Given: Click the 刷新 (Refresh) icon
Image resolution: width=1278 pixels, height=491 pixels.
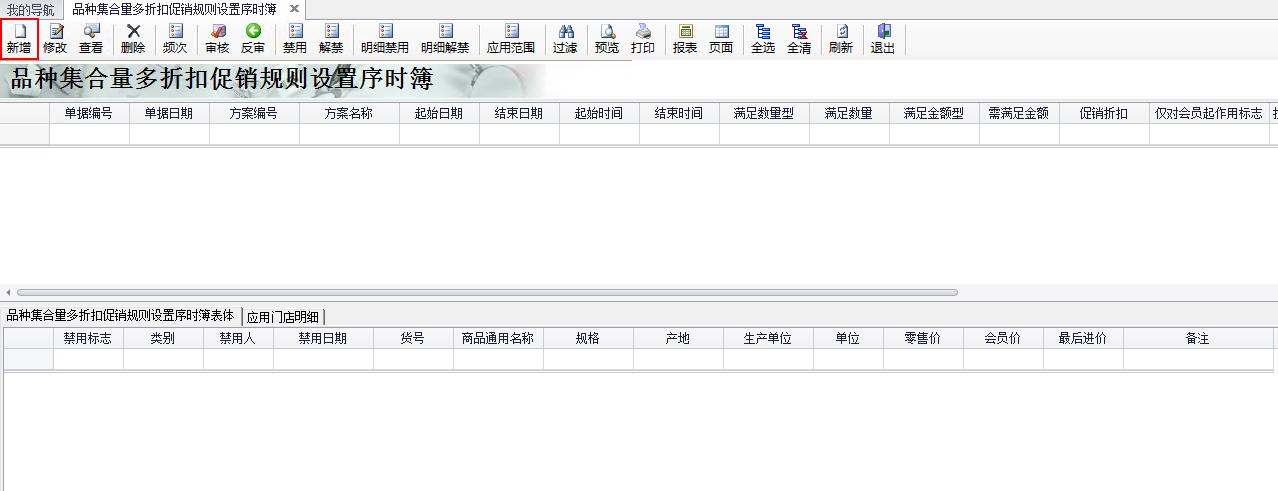Looking at the screenshot, I should point(841,39).
